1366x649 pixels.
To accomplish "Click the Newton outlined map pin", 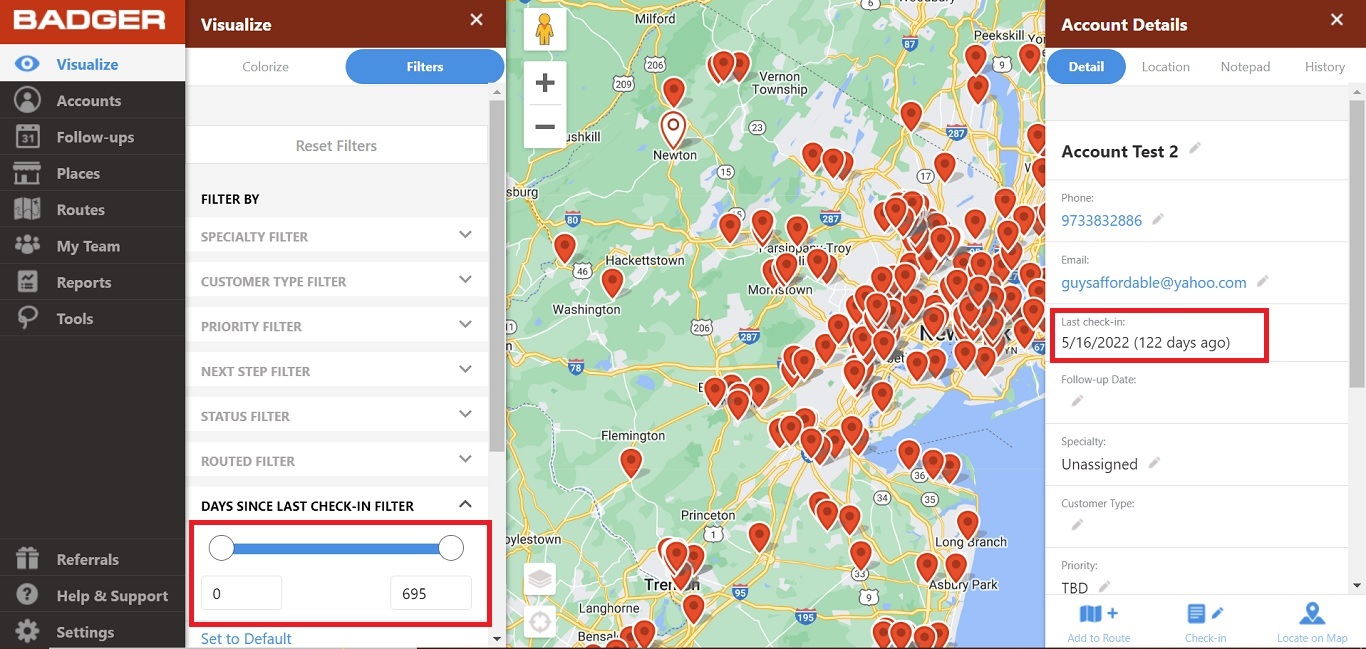I will (x=674, y=130).
